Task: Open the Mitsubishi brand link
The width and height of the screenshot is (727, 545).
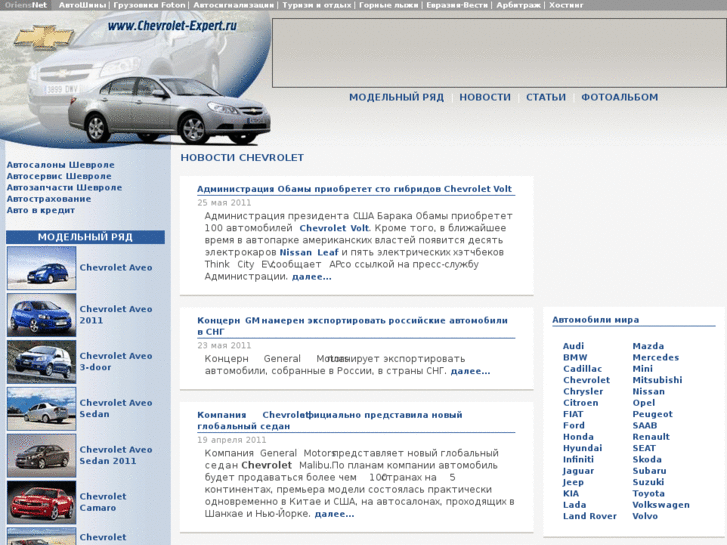Action: click(x=657, y=380)
